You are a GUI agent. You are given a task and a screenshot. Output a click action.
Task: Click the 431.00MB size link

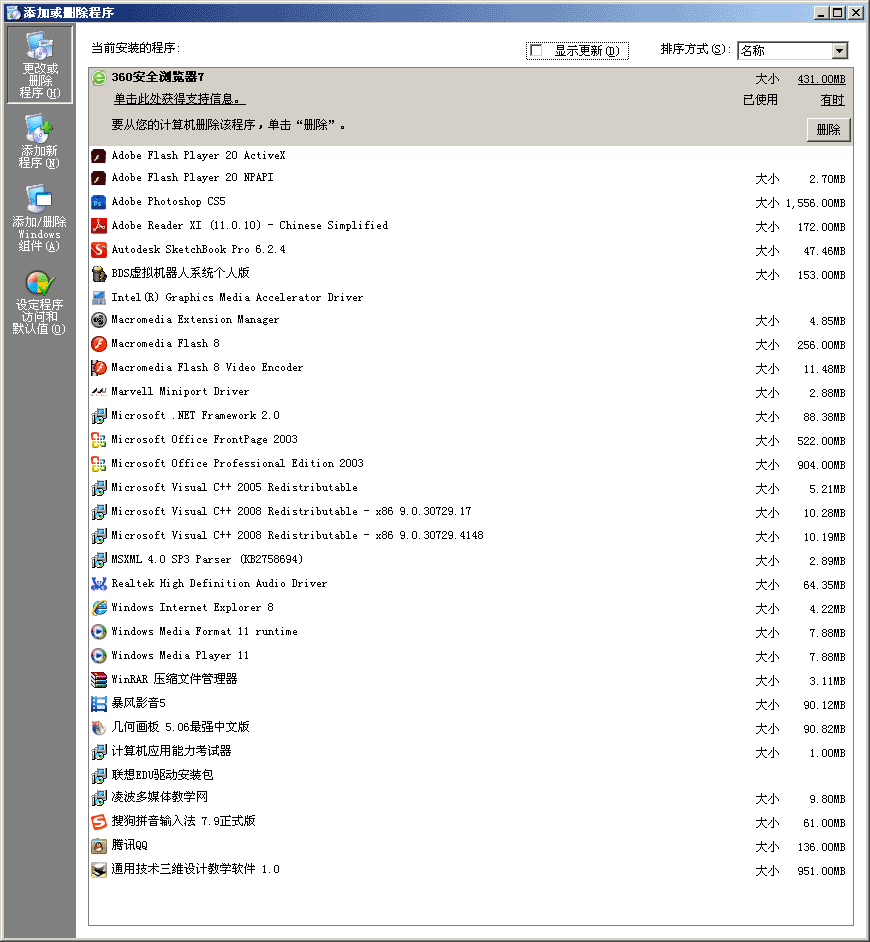point(821,79)
